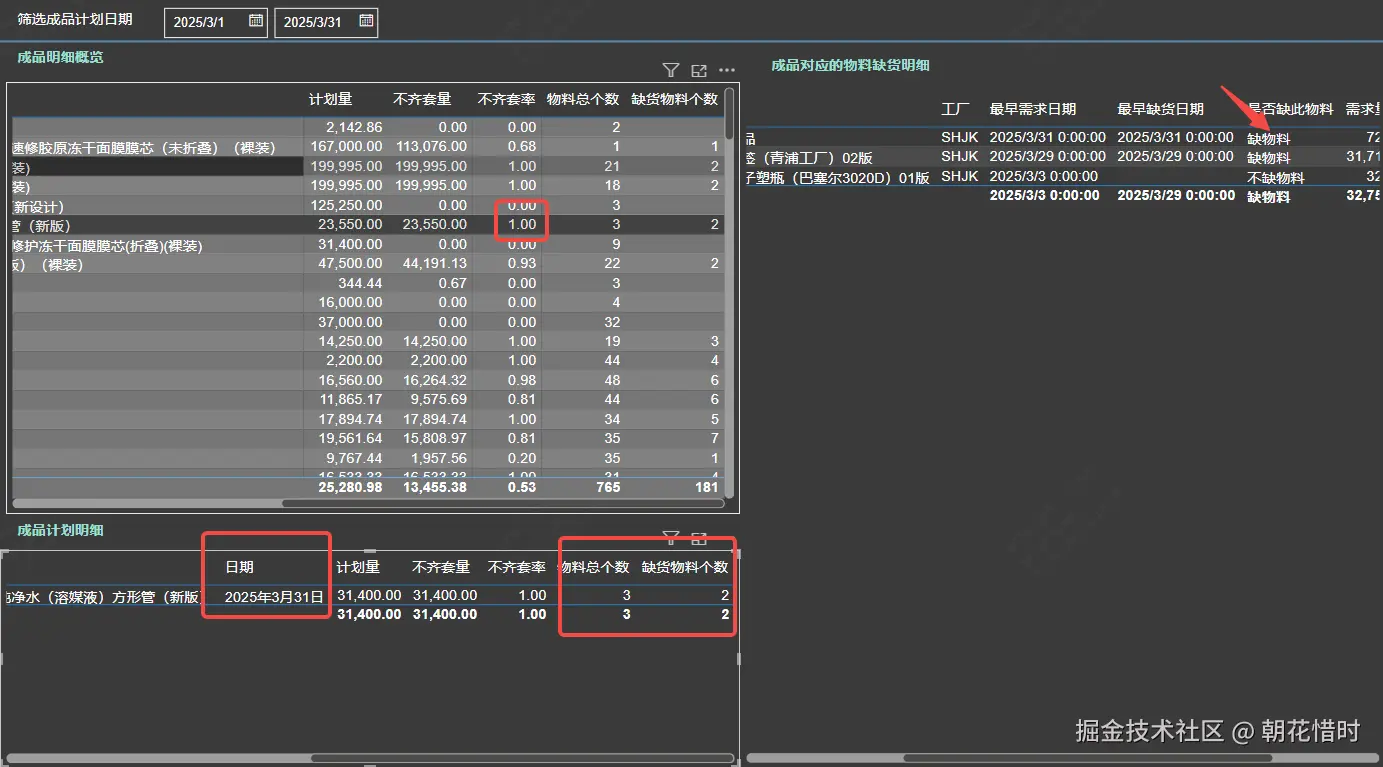Image resolution: width=1383 pixels, height=767 pixels.
Task: Select the 成品明细概览 title
Action: 60,57
